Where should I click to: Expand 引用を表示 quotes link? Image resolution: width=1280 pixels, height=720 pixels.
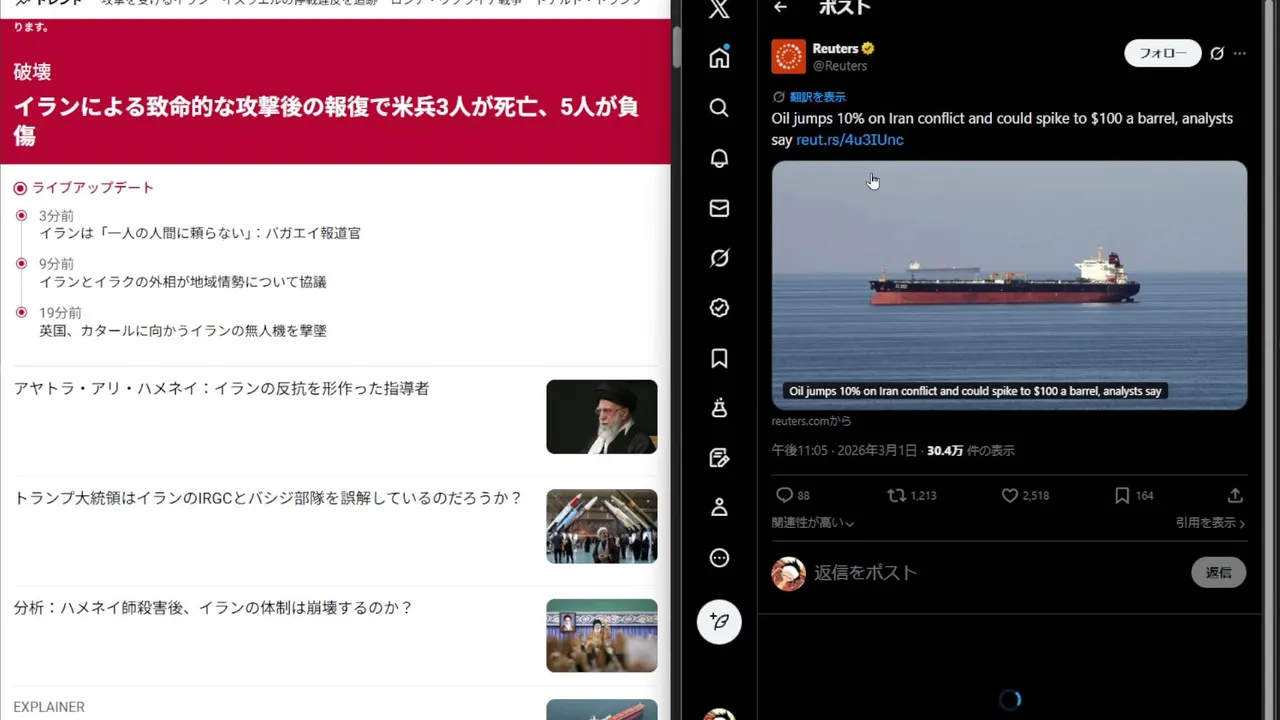(x=1211, y=523)
